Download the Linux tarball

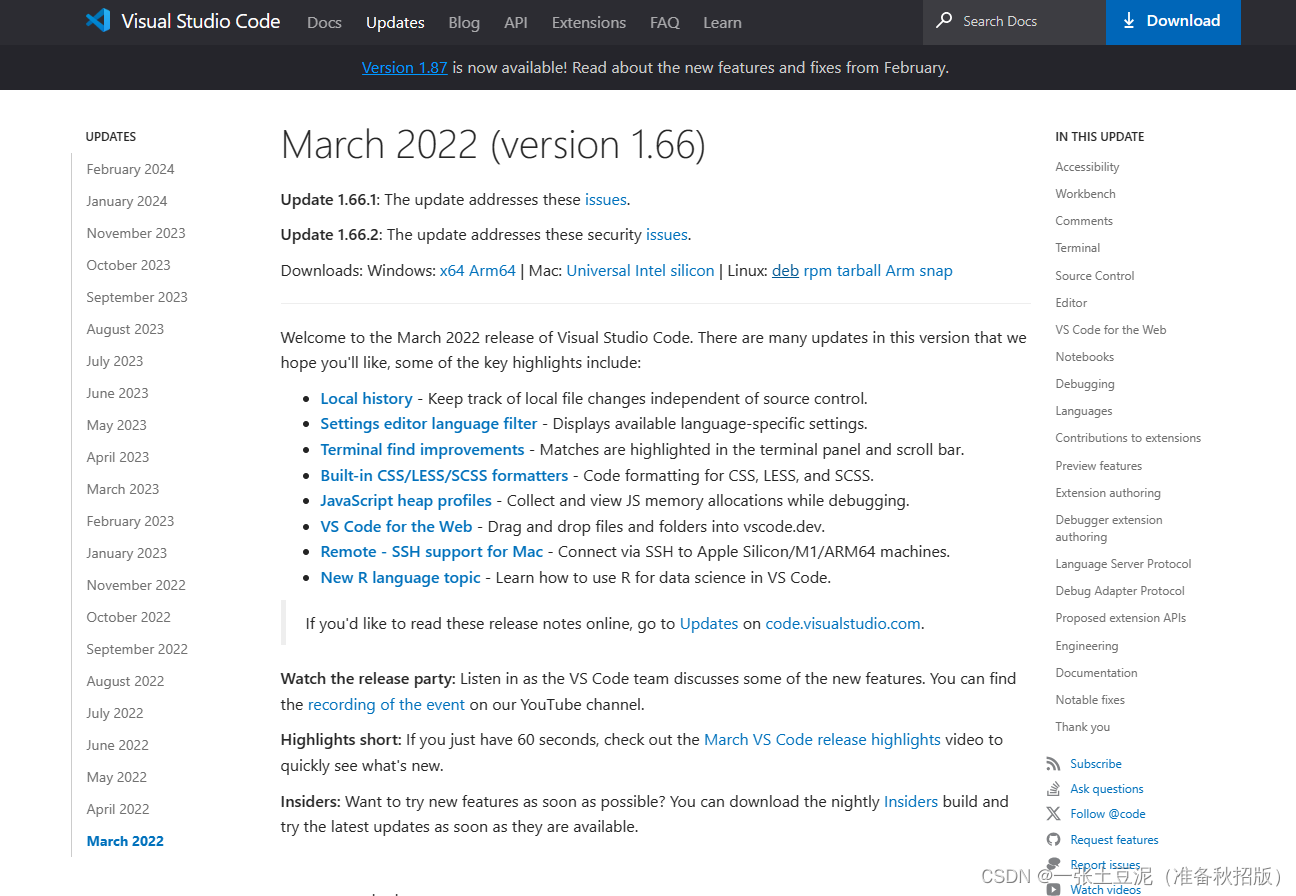[858, 271]
